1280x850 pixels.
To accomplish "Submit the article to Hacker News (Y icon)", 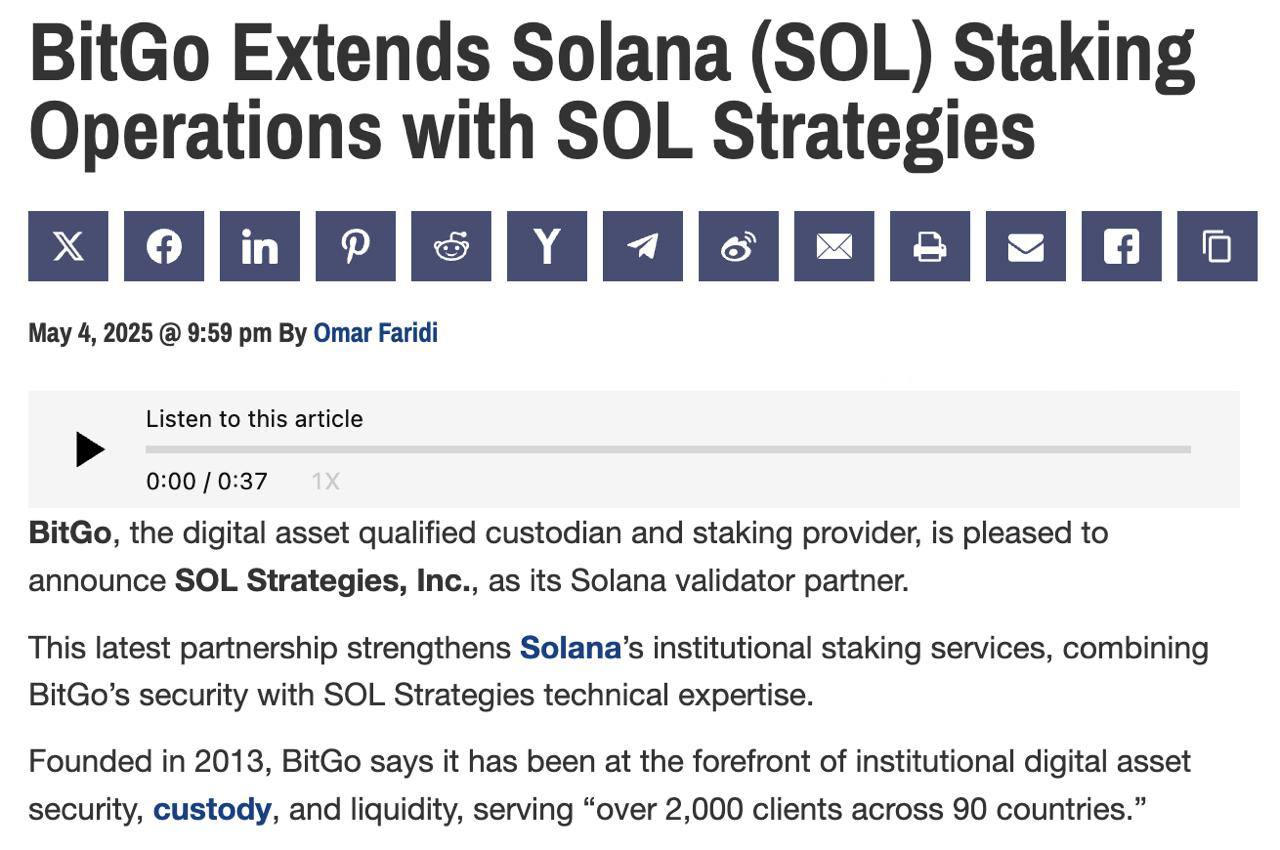I will (547, 246).
